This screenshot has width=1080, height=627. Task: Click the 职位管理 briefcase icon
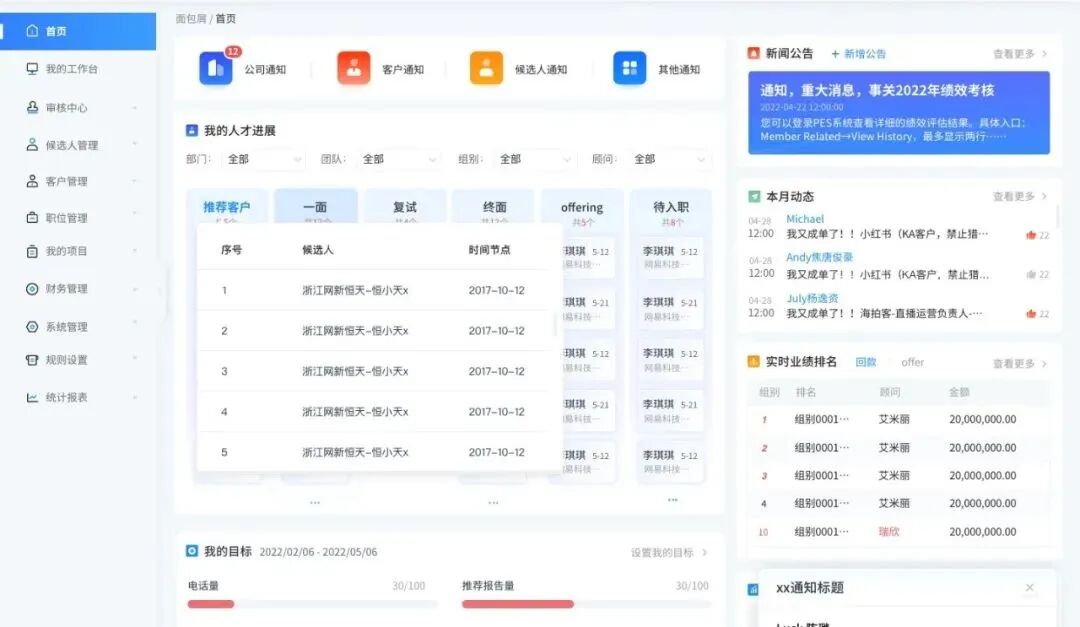(x=32, y=218)
